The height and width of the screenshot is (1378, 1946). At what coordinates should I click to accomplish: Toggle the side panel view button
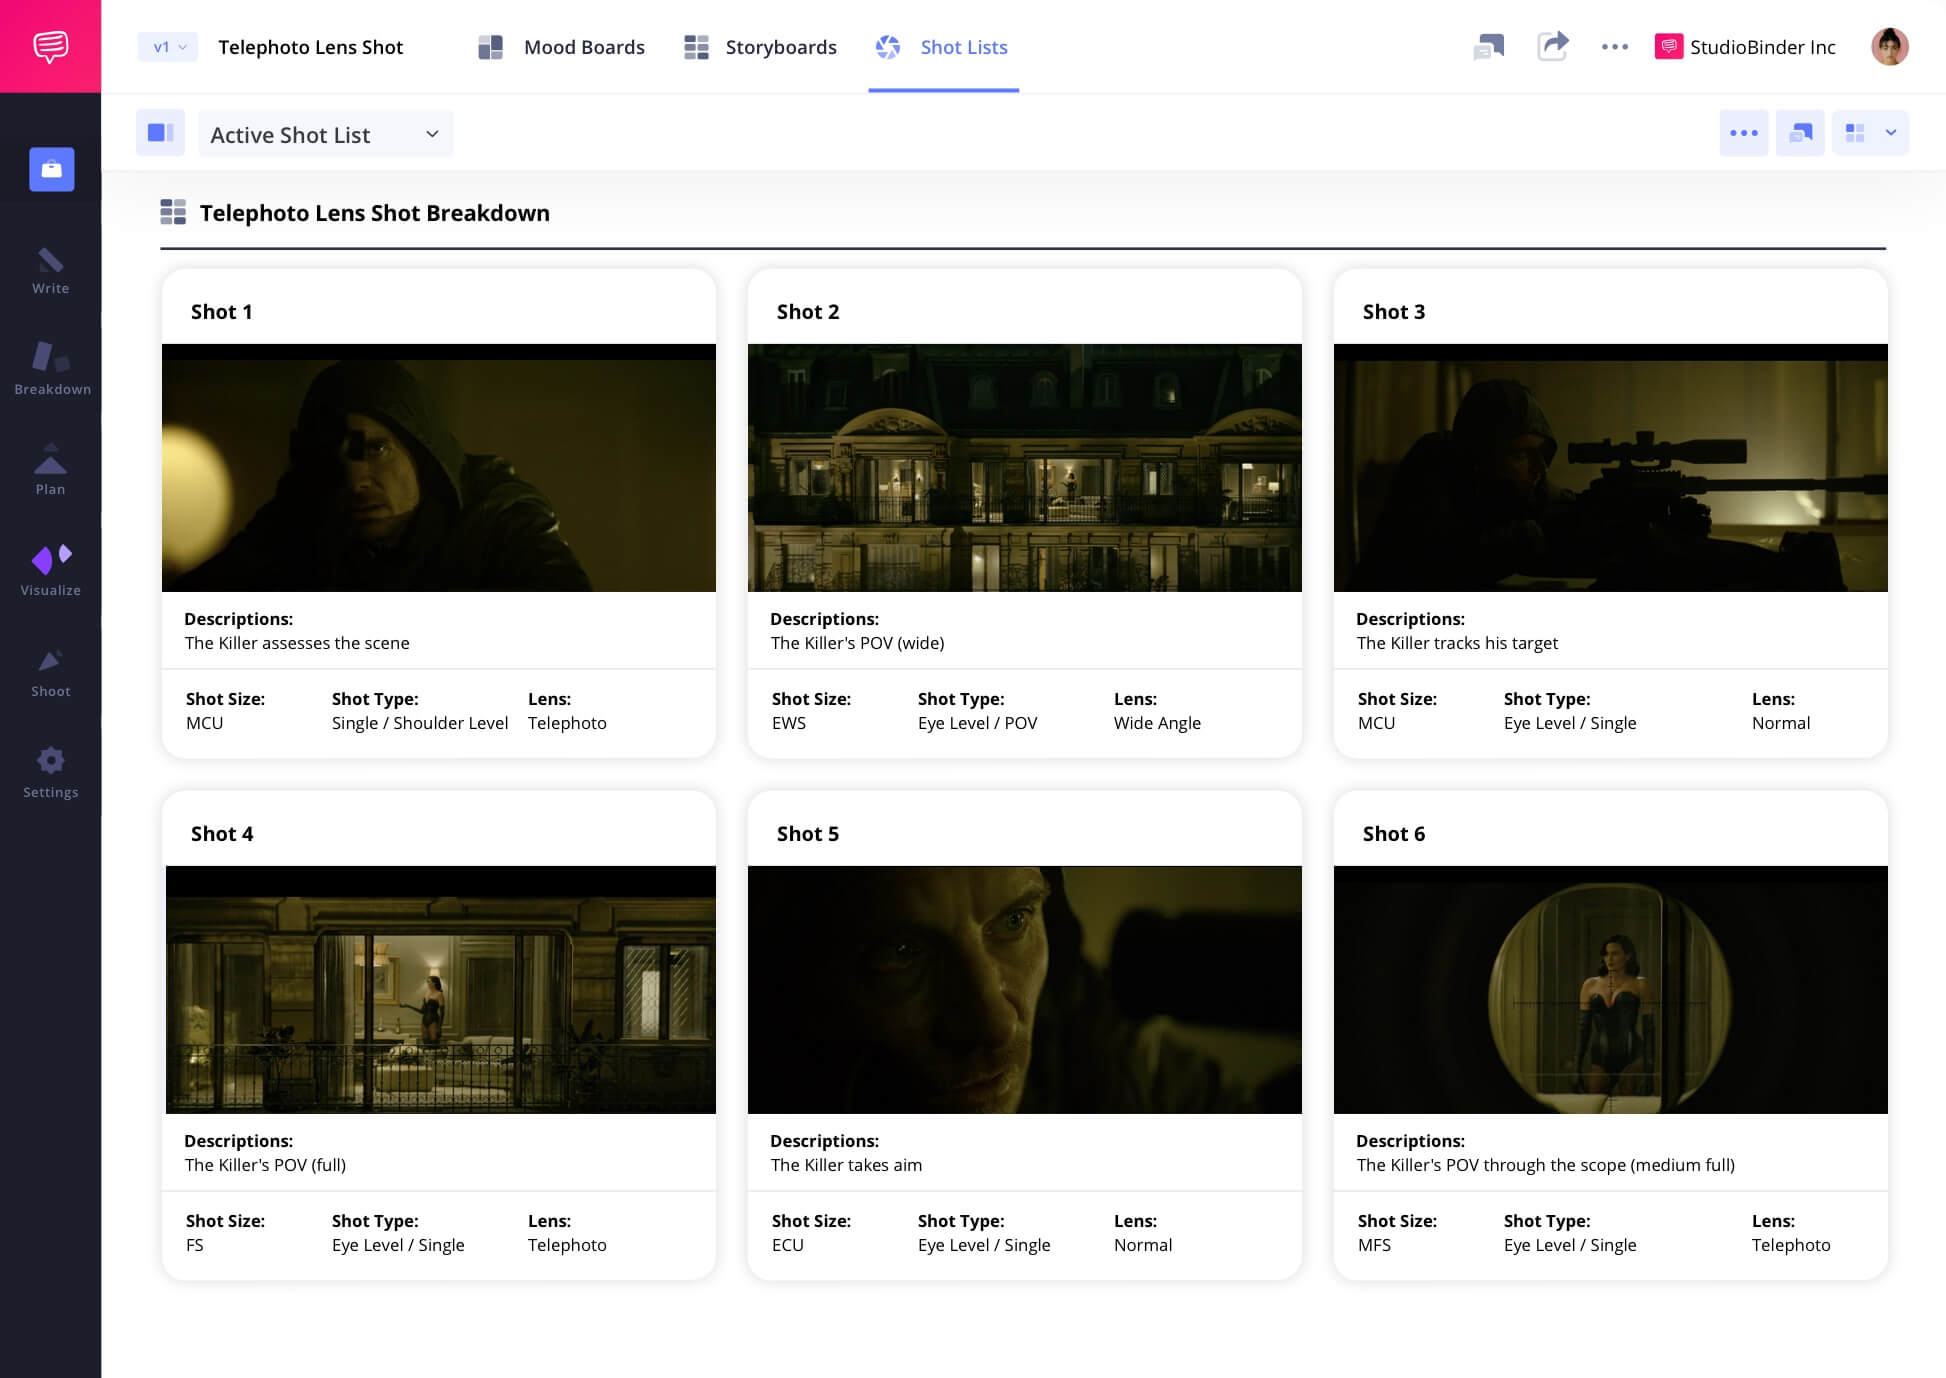(160, 133)
